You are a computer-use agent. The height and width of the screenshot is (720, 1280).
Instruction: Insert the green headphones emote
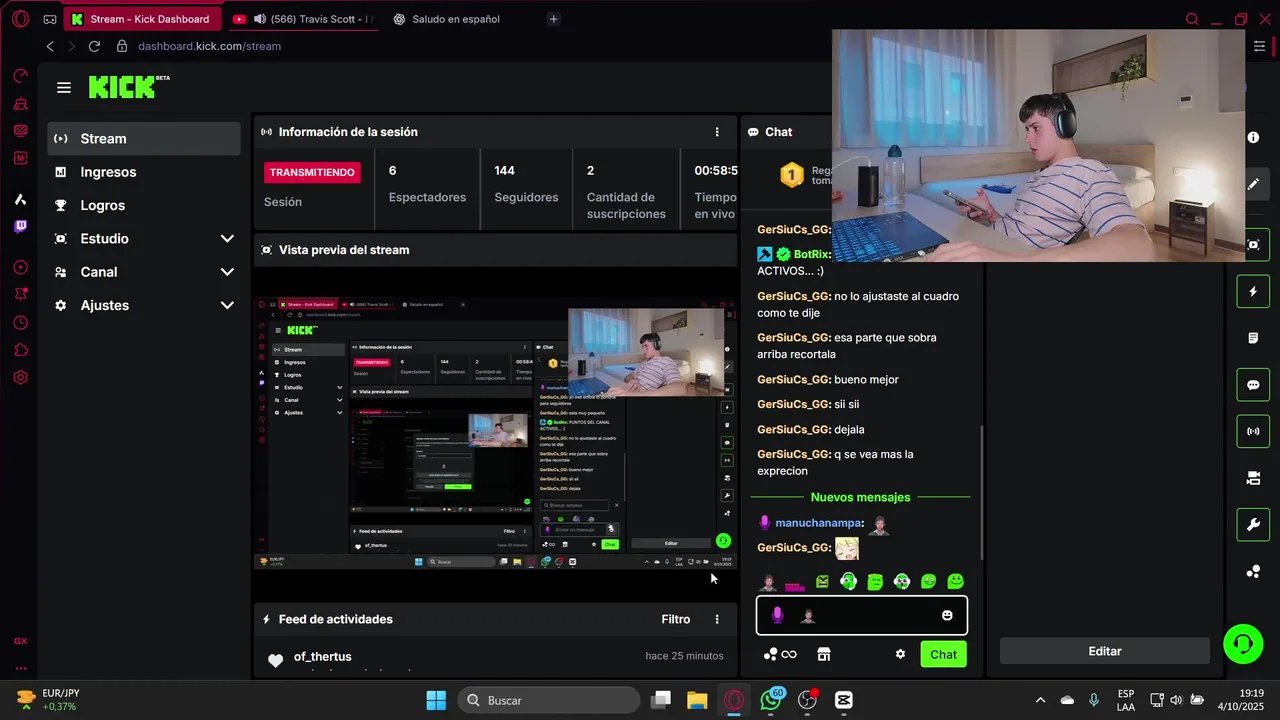[848, 581]
